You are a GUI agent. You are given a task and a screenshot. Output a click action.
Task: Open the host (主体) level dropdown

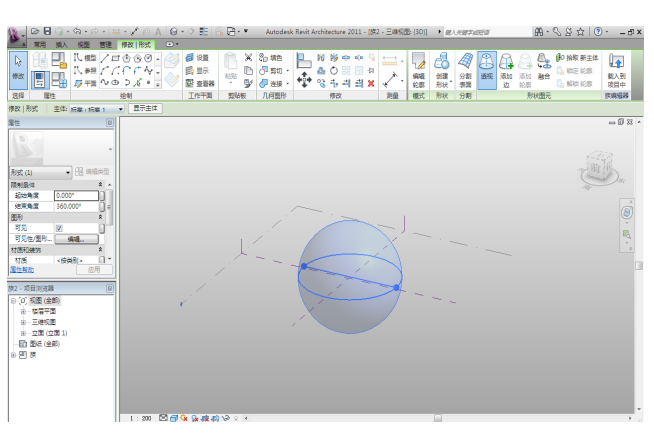pyautogui.click(x=121, y=108)
